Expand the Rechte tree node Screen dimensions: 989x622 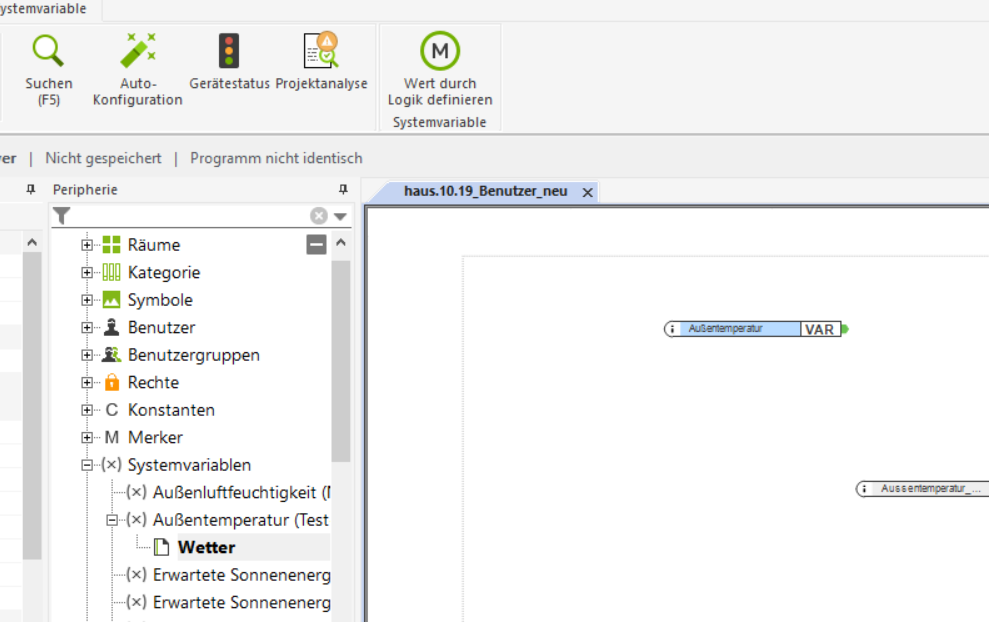tap(87, 382)
